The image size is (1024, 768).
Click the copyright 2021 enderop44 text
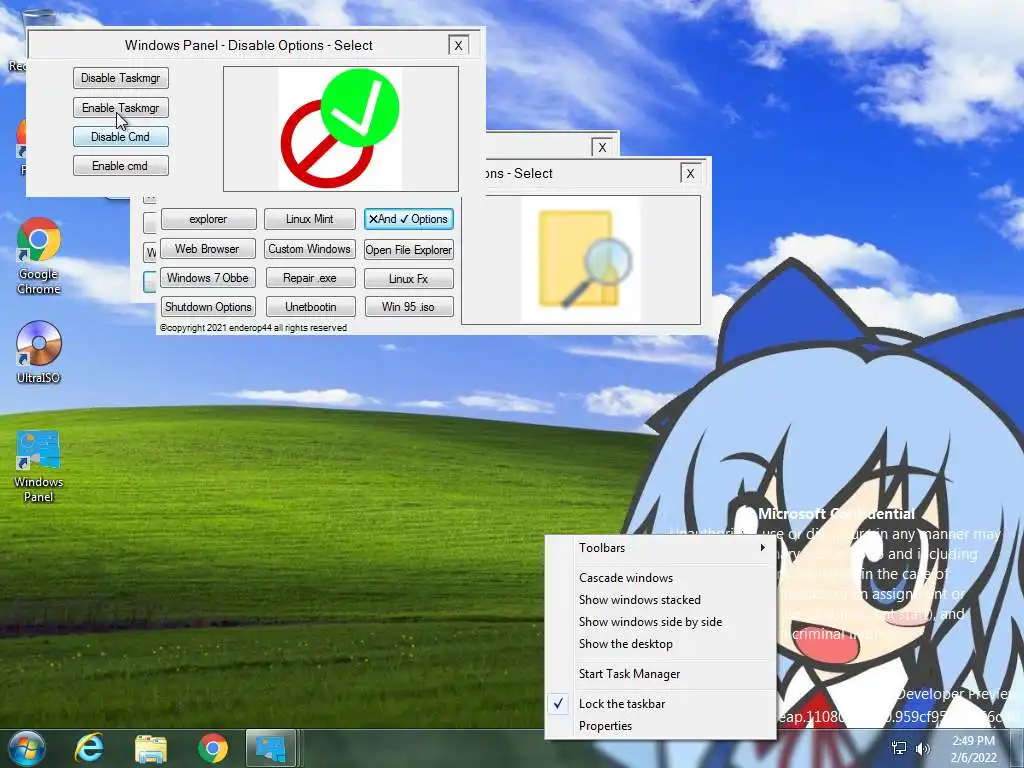(253, 328)
